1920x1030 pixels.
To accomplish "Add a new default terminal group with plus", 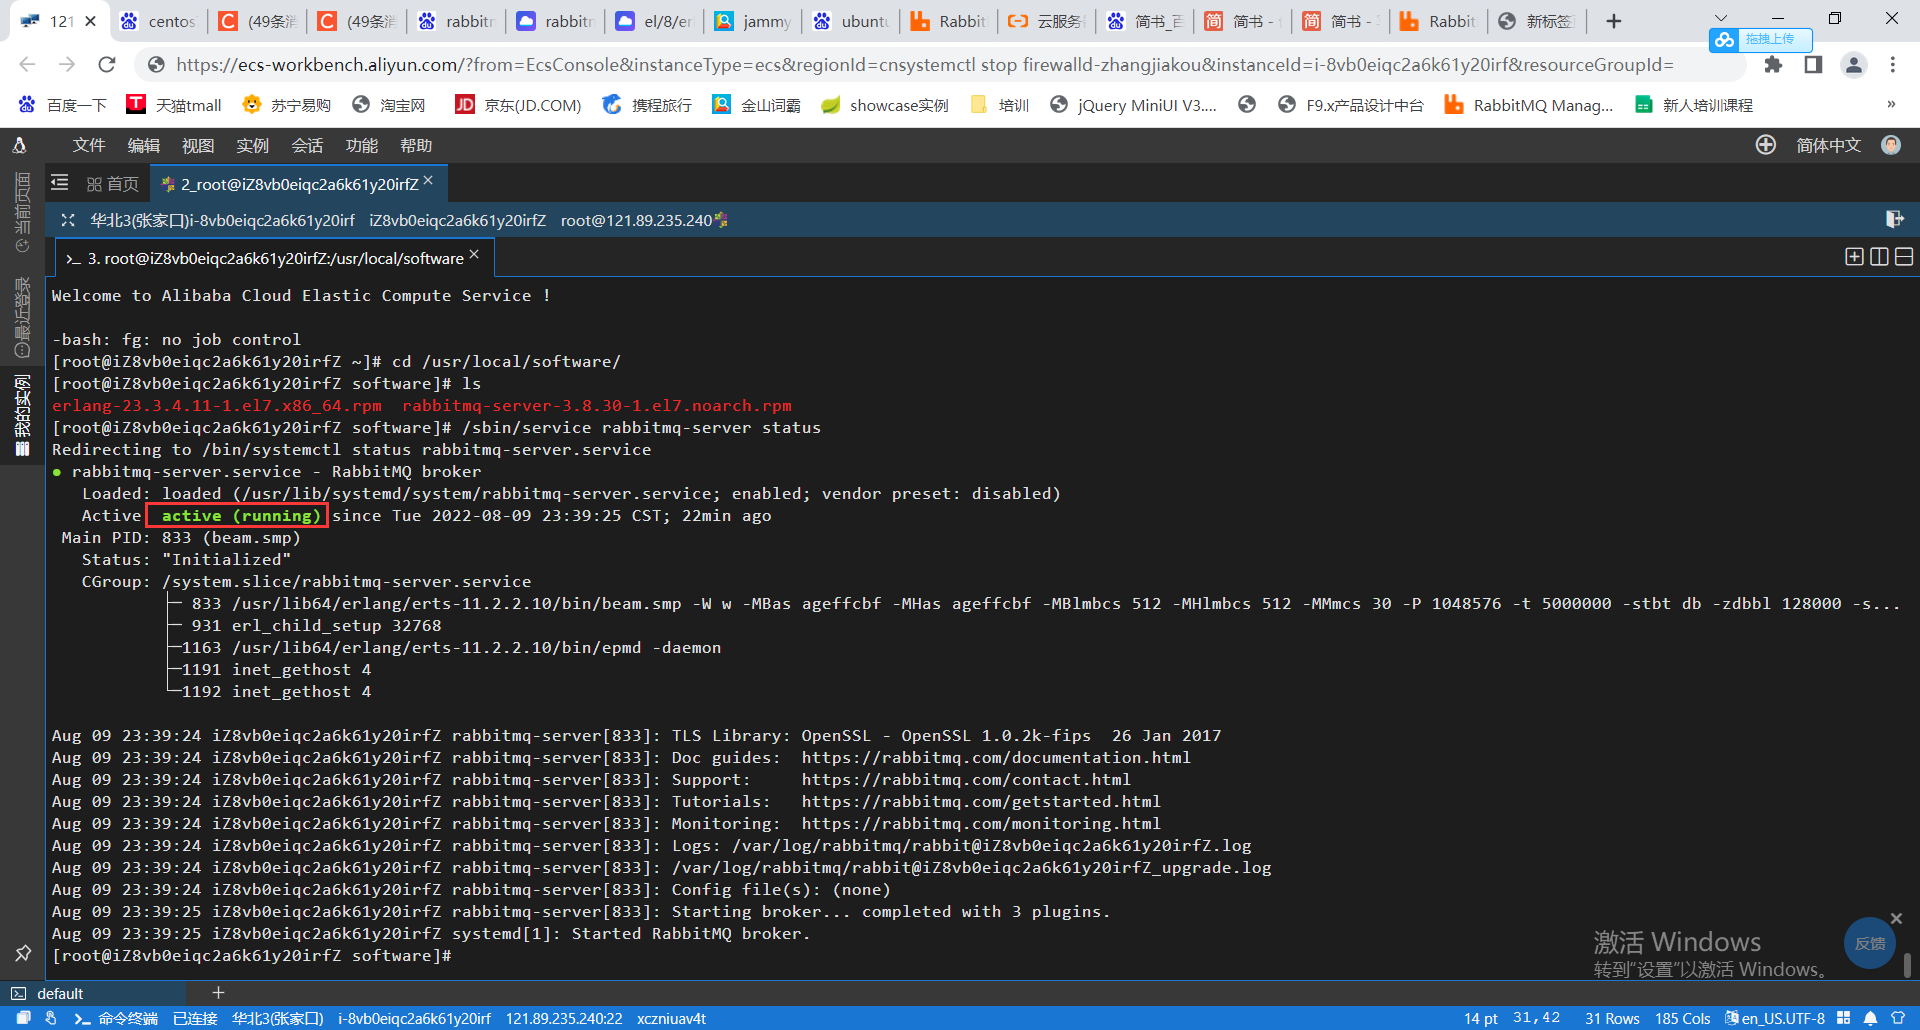I will pos(218,992).
